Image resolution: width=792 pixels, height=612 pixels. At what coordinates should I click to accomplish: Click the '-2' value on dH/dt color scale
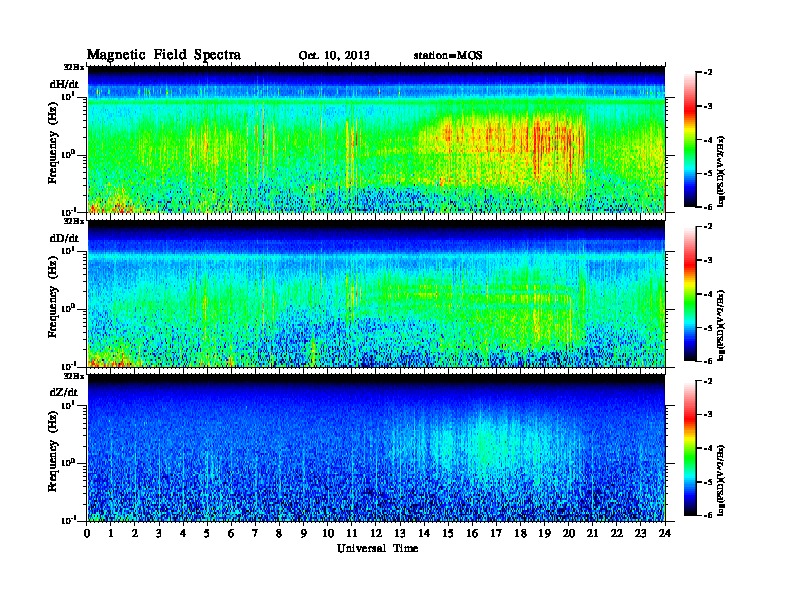click(708, 73)
